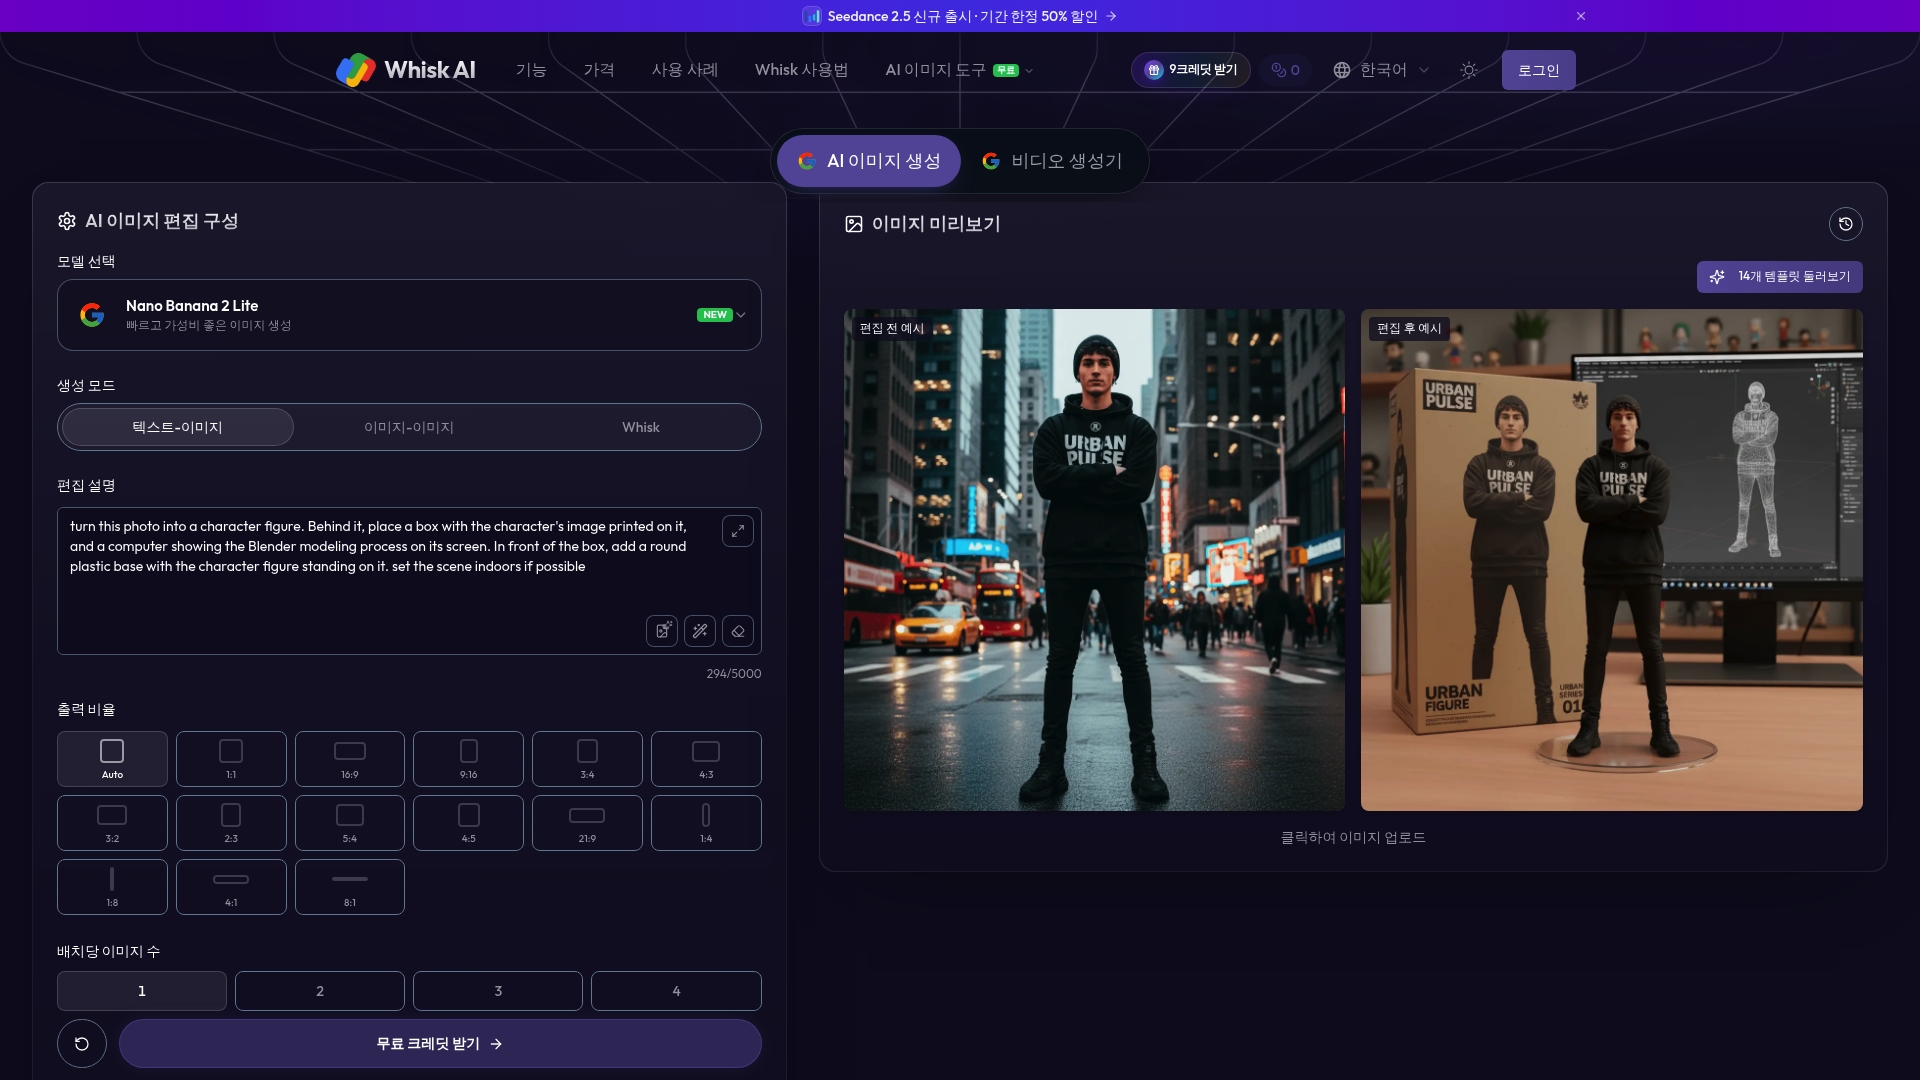1920x1080 pixels.
Task: Choose the 1:4 aspect ratio
Action: [706, 823]
